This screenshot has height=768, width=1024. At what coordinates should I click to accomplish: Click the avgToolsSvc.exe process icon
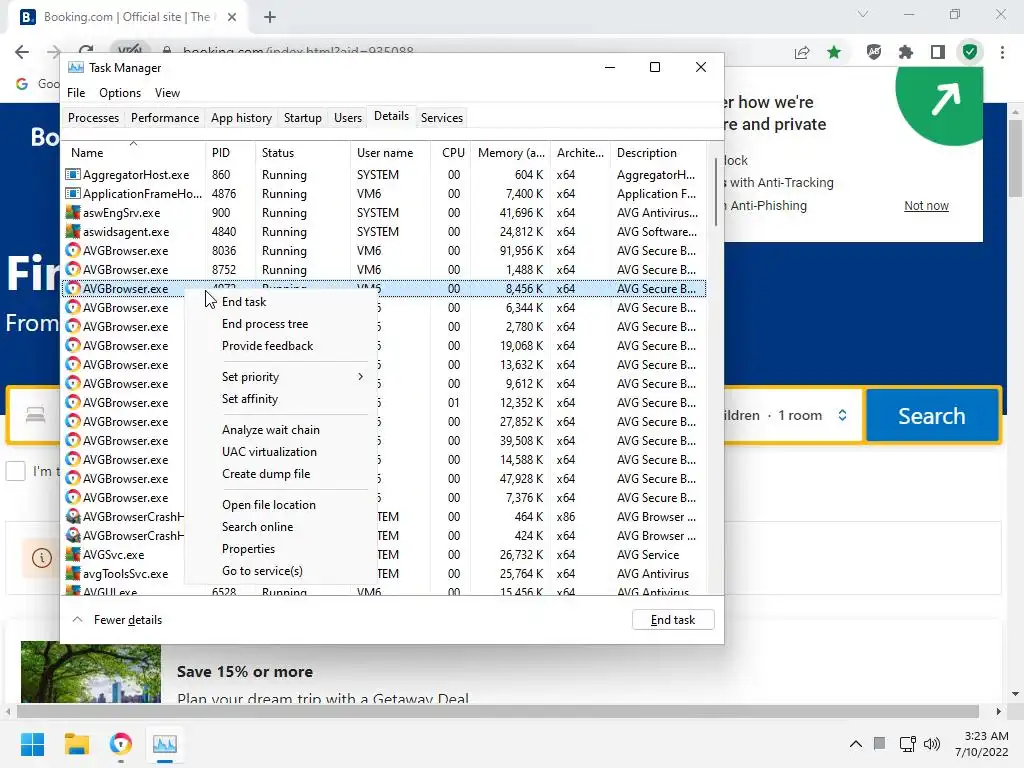pos(72,573)
